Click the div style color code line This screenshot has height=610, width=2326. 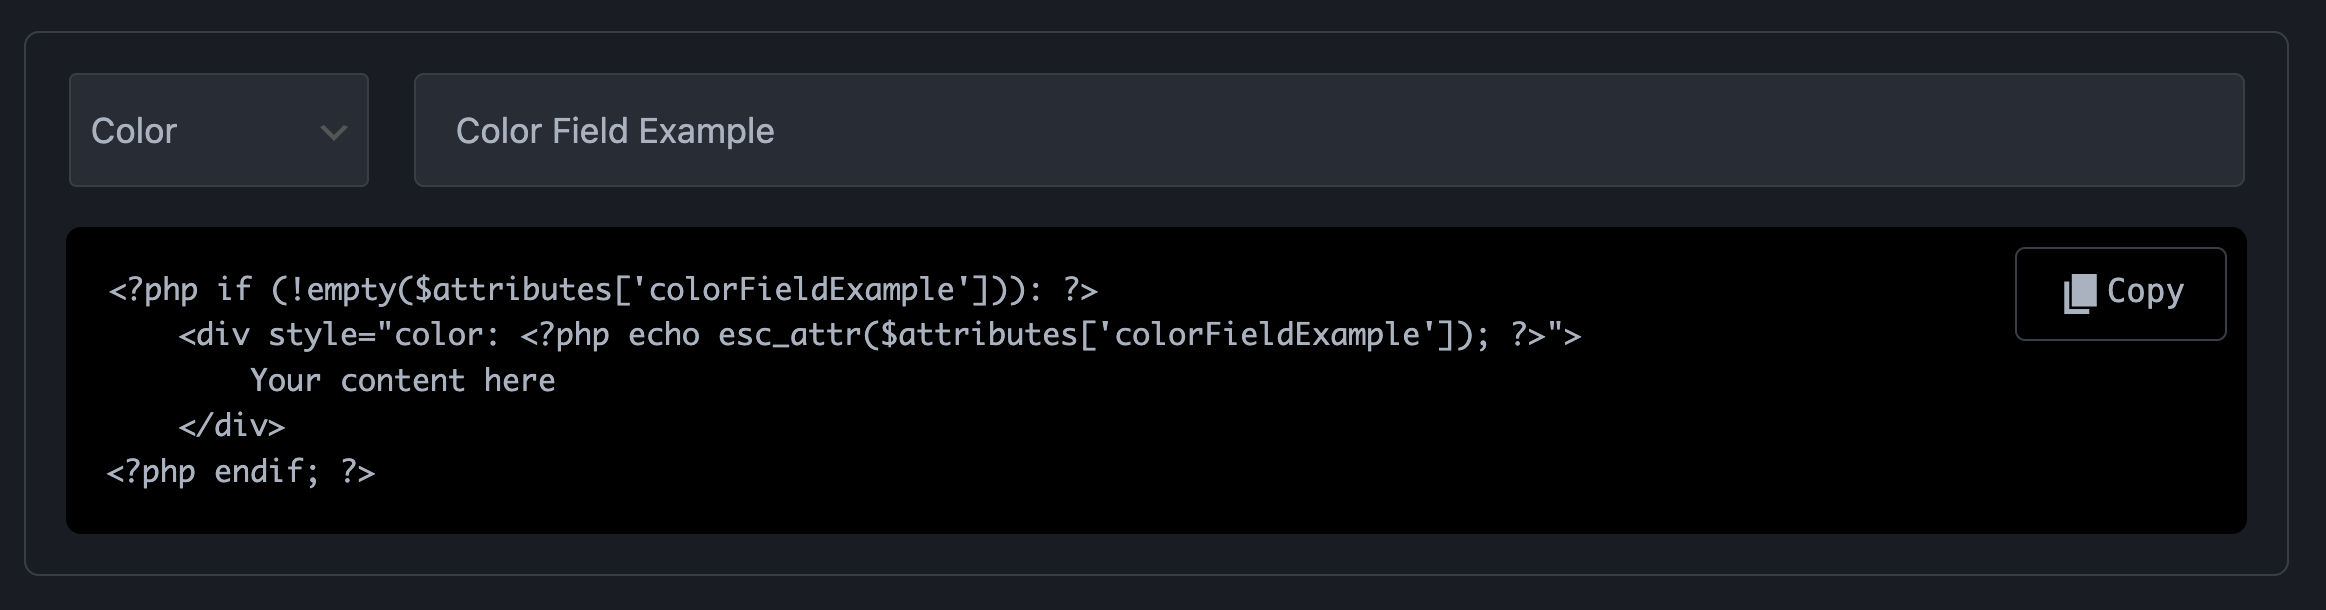[878, 335]
